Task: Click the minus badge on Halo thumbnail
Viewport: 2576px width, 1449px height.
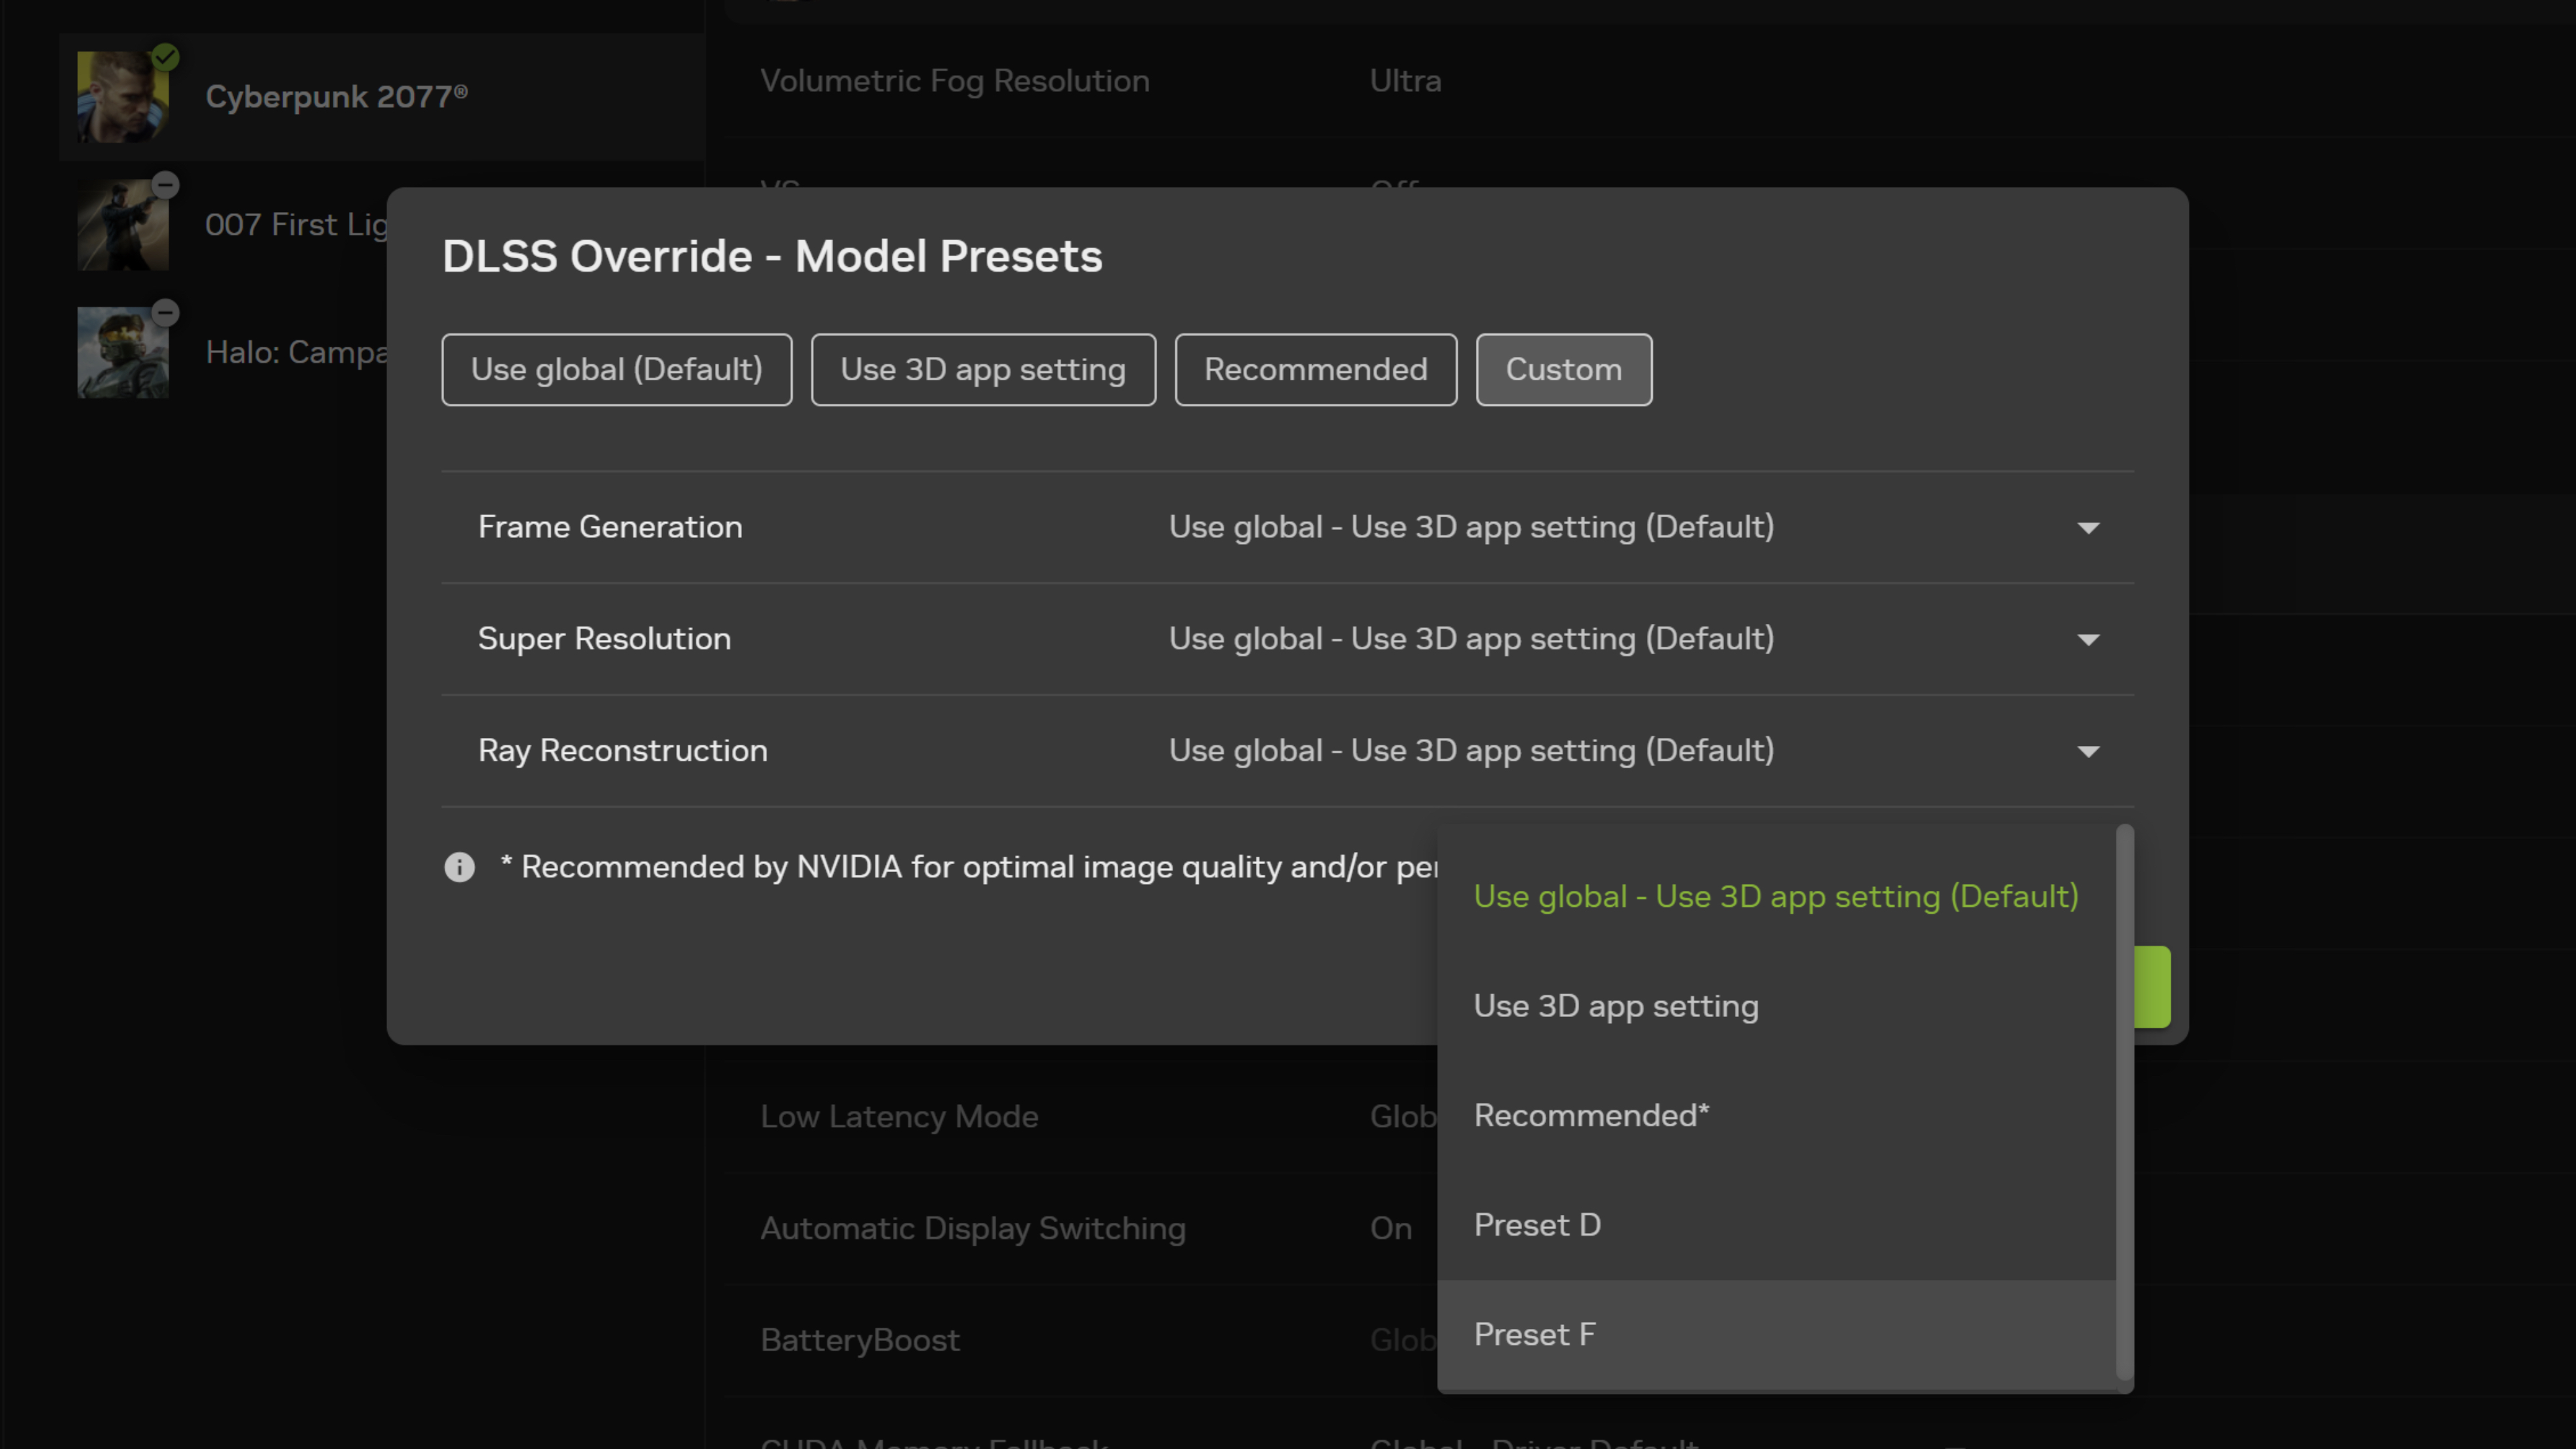Action: coord(166,313)
